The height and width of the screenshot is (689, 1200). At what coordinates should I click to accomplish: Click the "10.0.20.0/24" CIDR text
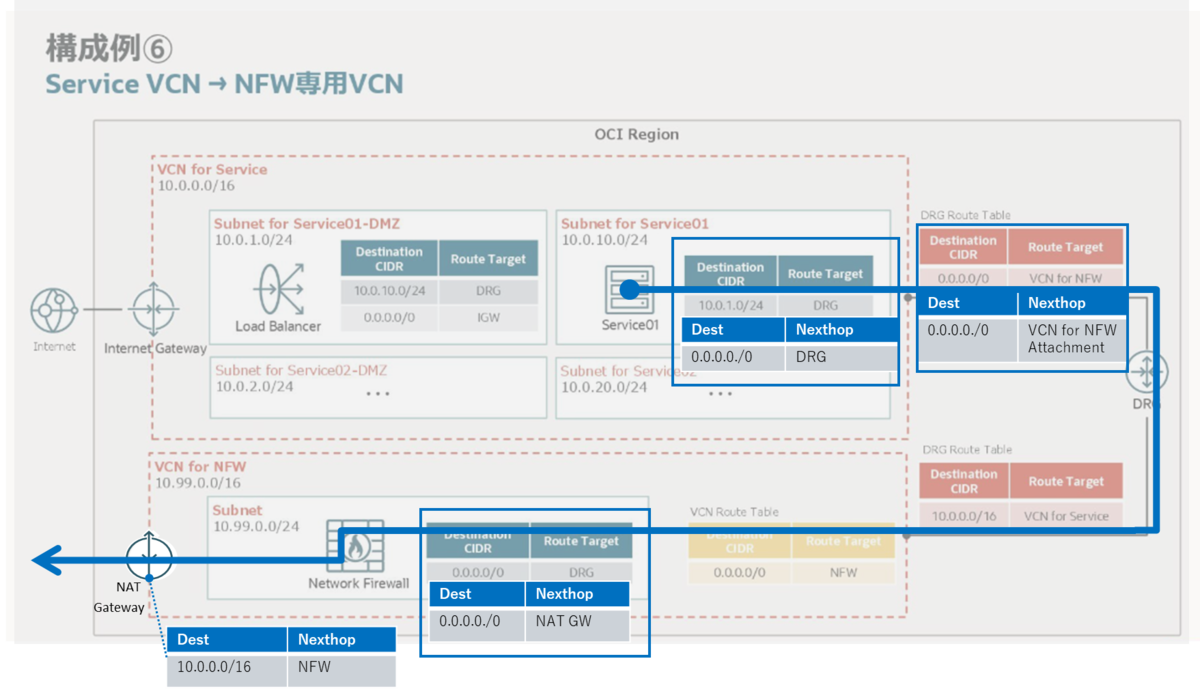click(x=603, y=387)
